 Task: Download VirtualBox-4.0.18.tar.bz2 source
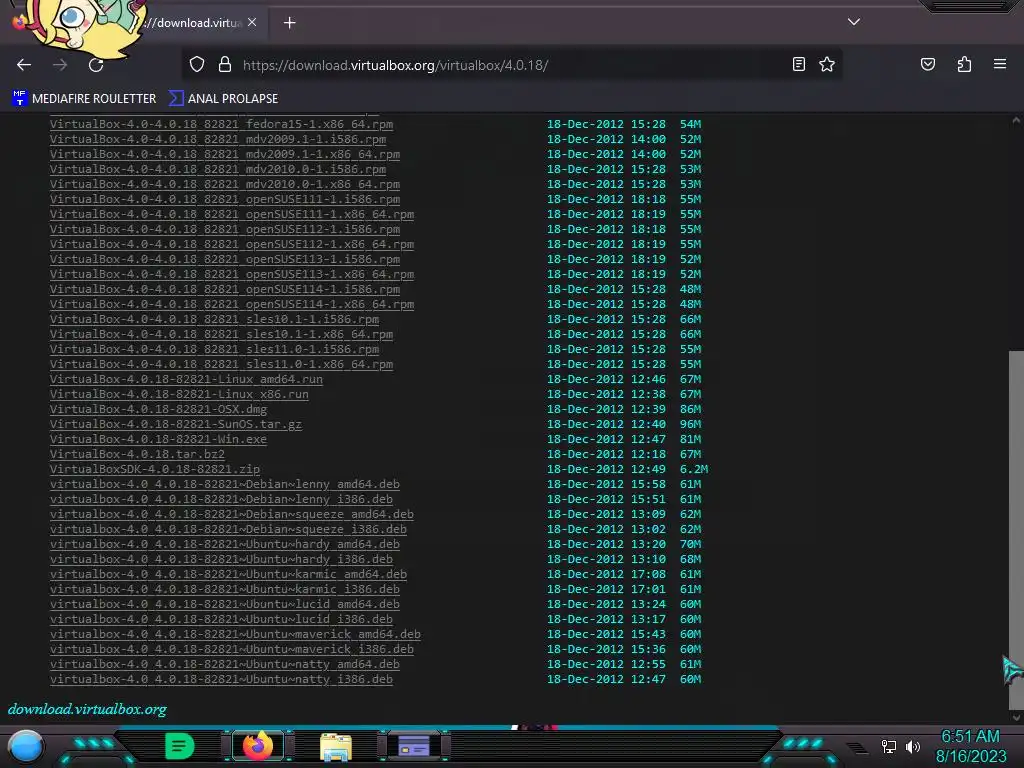click(137, 455)
